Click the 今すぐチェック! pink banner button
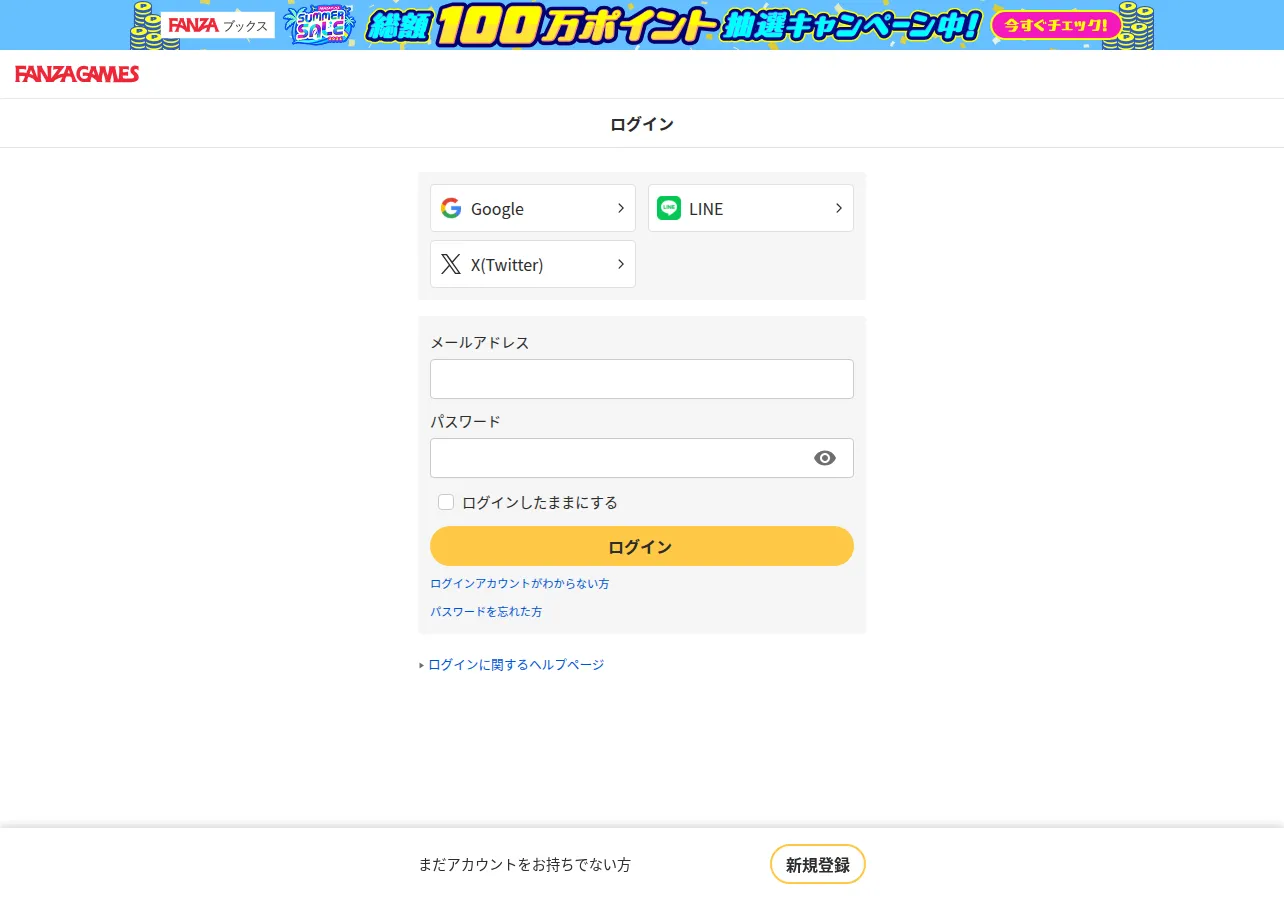1284x900 pixels. [x=1057, y=25]
